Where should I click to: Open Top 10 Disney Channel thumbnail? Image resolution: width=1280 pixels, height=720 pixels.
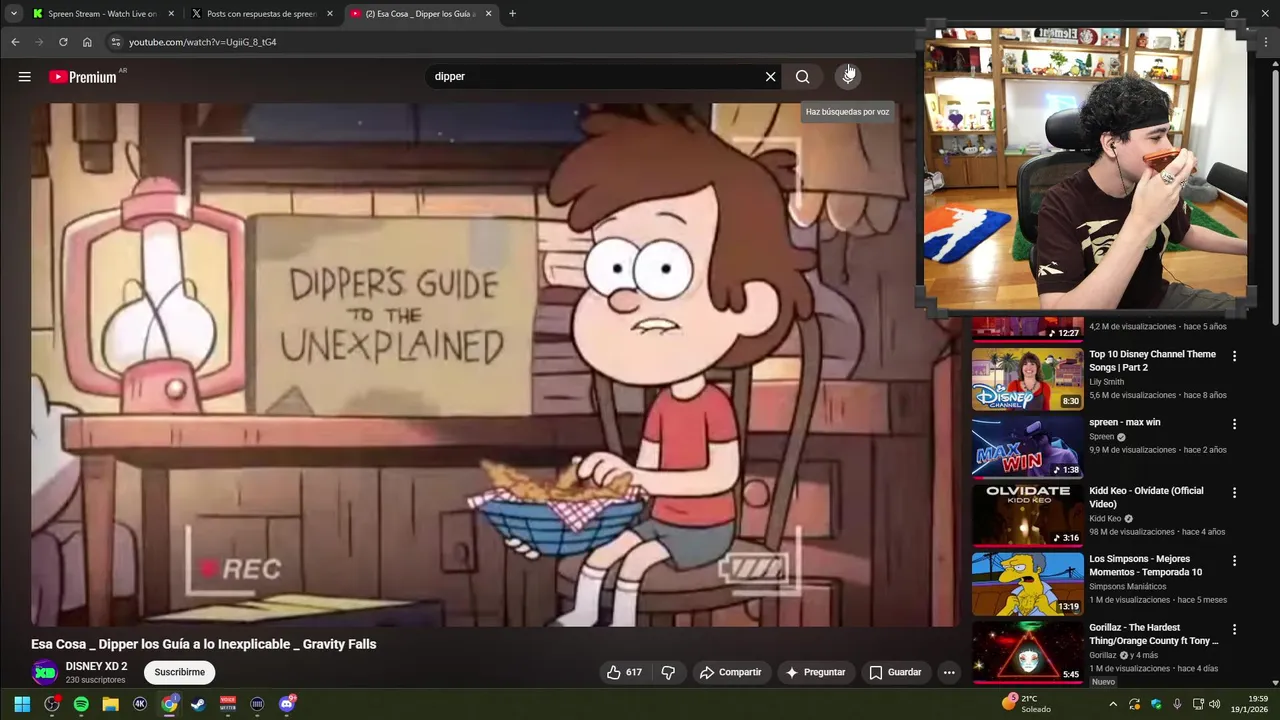click(x=1027, y=379)
